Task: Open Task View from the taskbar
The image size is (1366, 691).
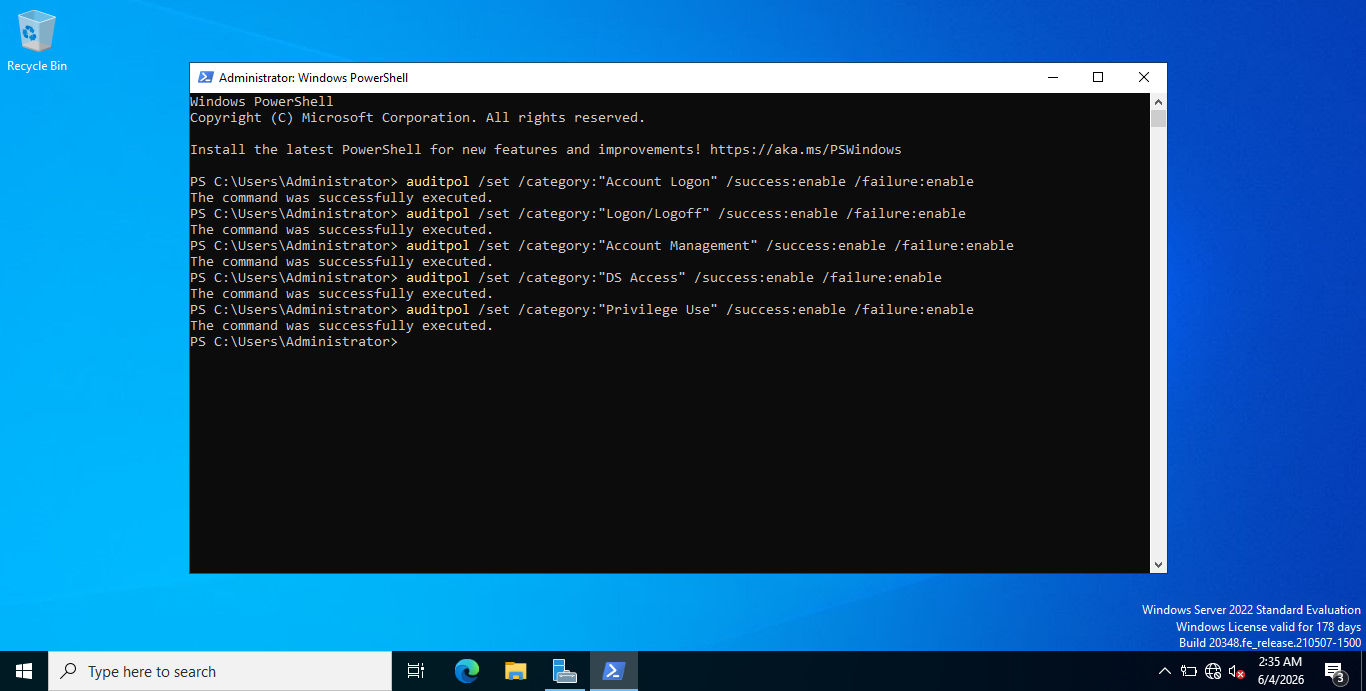Action: [416, 671]
